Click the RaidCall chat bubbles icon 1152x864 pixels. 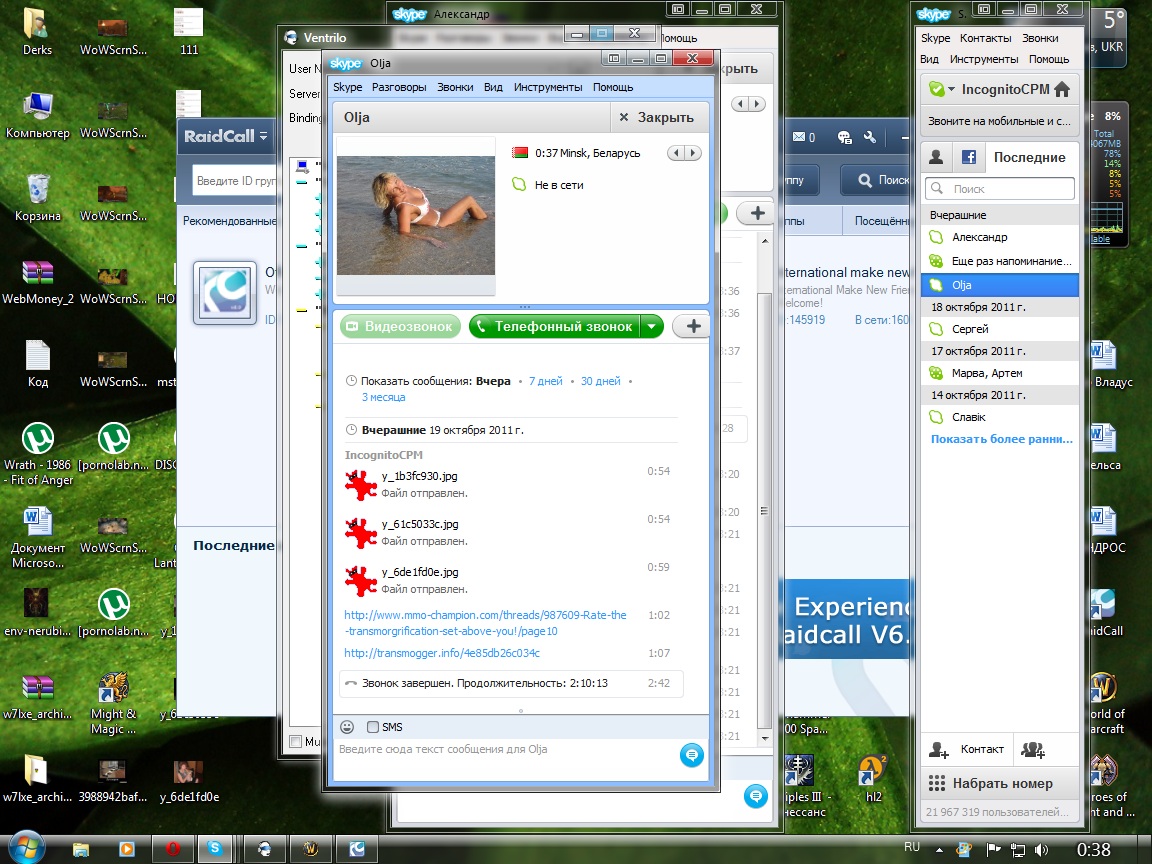[x=844, y=137]
